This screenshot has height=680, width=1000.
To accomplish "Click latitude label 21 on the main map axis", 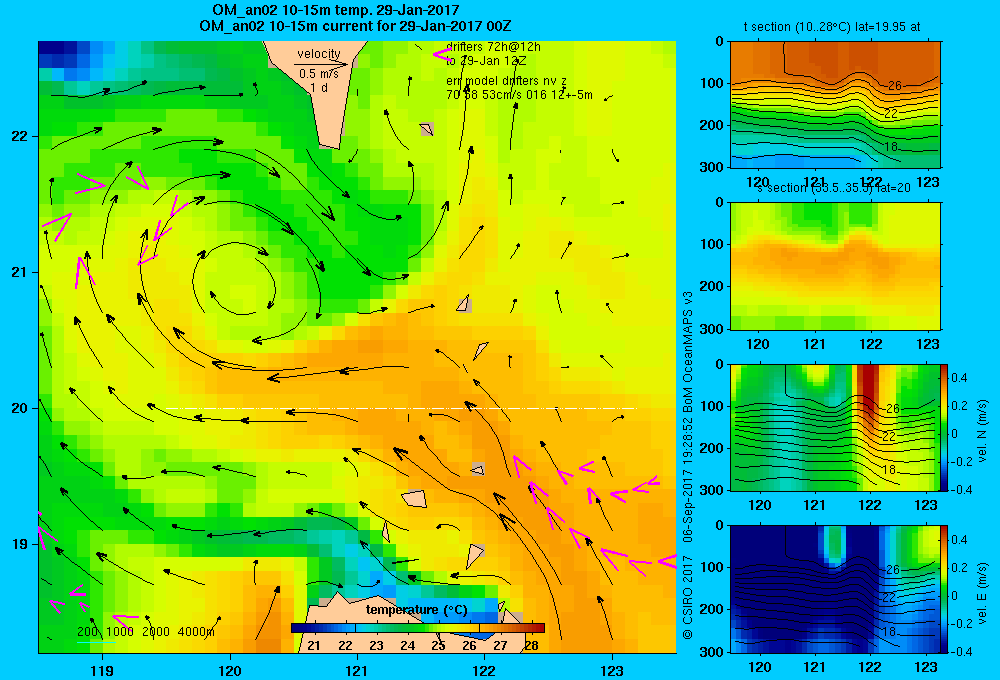I will click(x=20, y=272).
